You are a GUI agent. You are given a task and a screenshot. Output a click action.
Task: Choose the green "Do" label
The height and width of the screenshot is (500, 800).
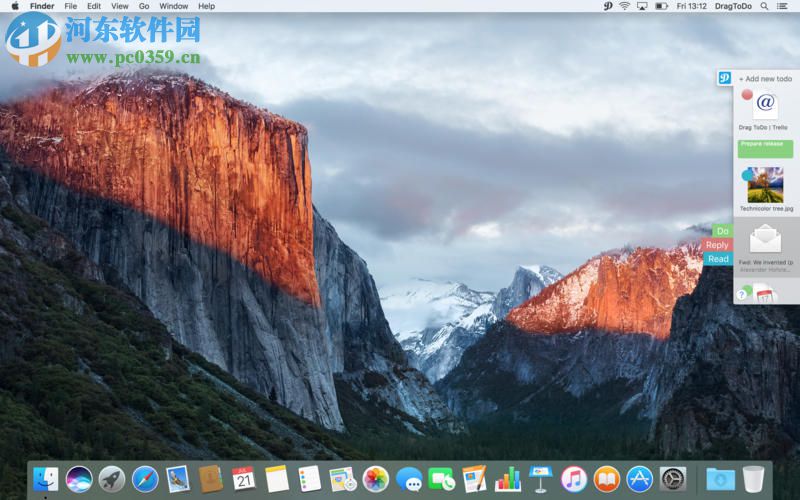(x=722, y=231)
